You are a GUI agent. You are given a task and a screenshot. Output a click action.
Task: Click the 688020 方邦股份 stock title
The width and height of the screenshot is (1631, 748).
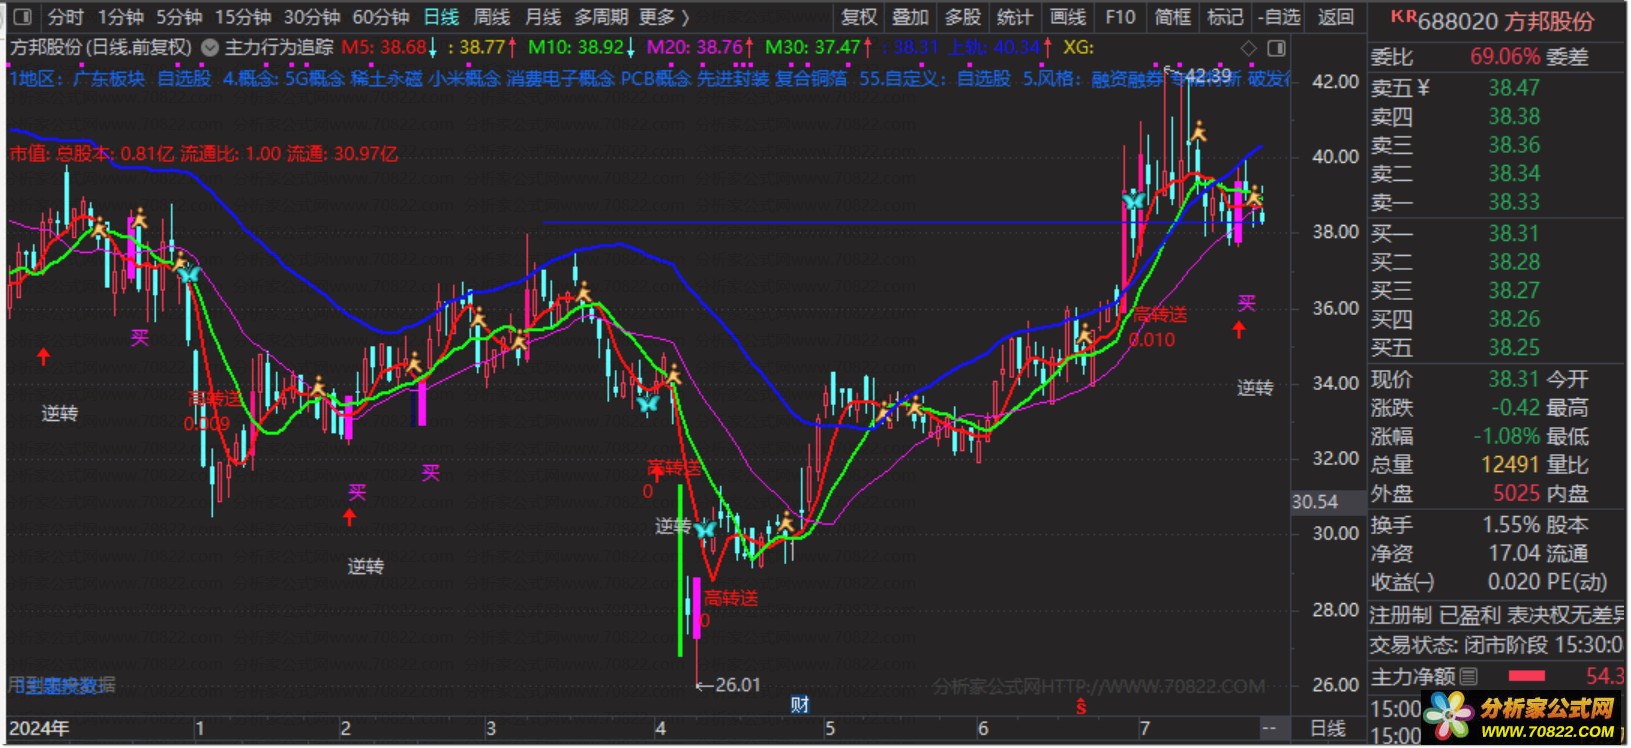(x=1506, y=21)
